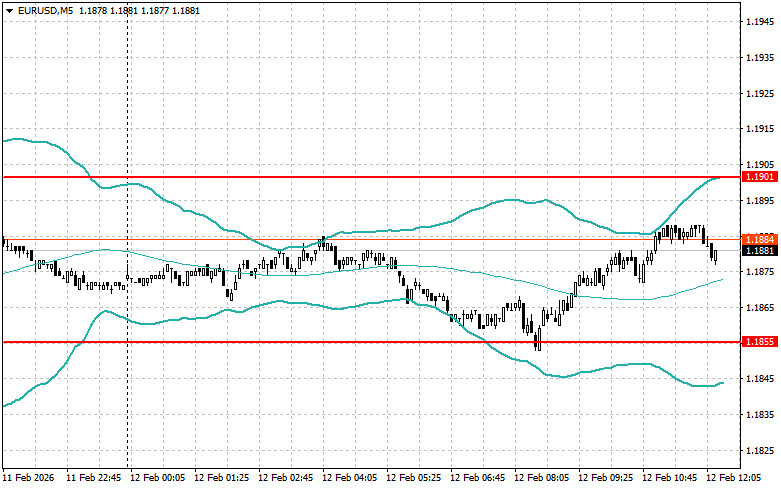Click the 12 Feb 05:25 time label

pyautogui.click(x=414, y=478)
